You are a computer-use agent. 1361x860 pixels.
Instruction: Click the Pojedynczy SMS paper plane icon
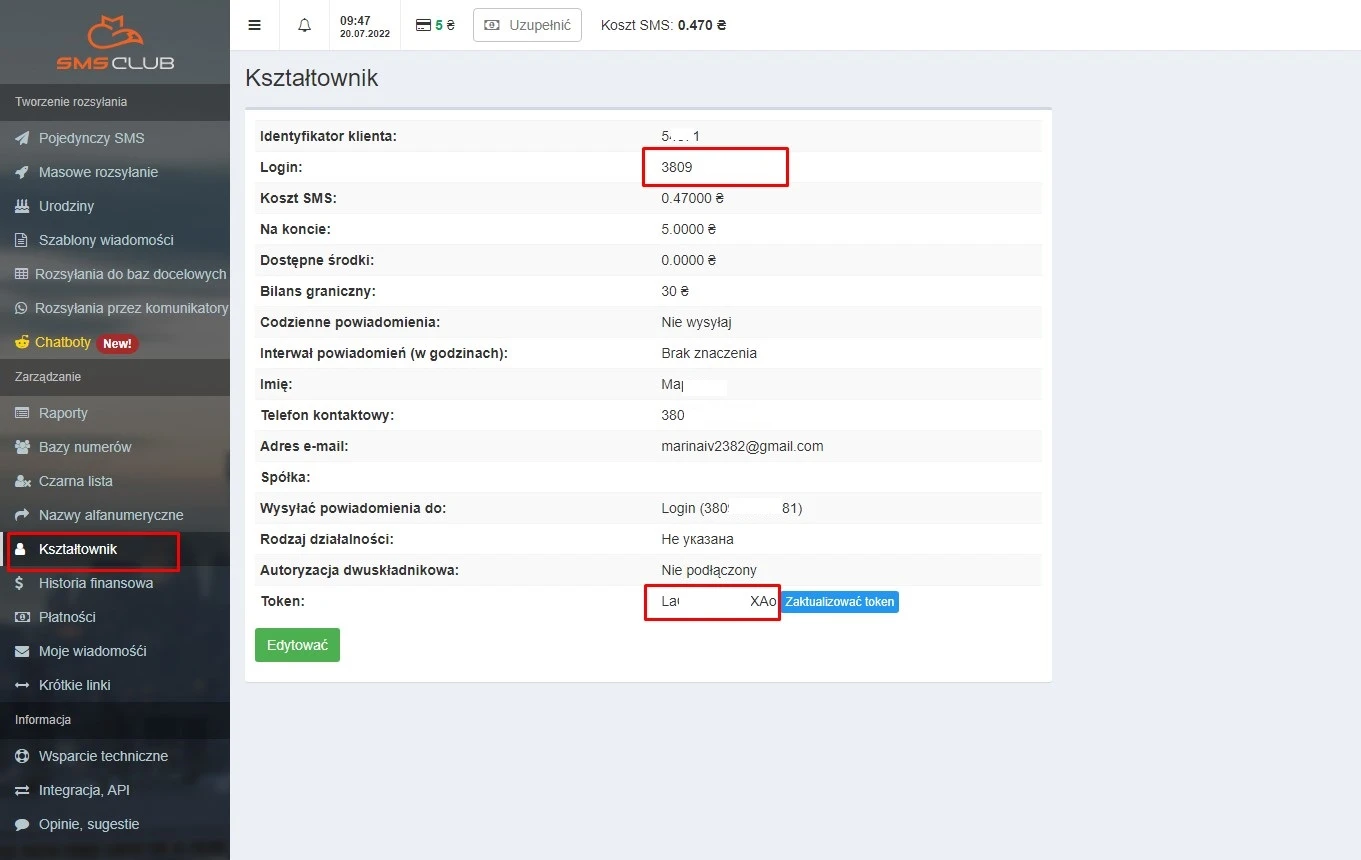(x=22, y=138)
